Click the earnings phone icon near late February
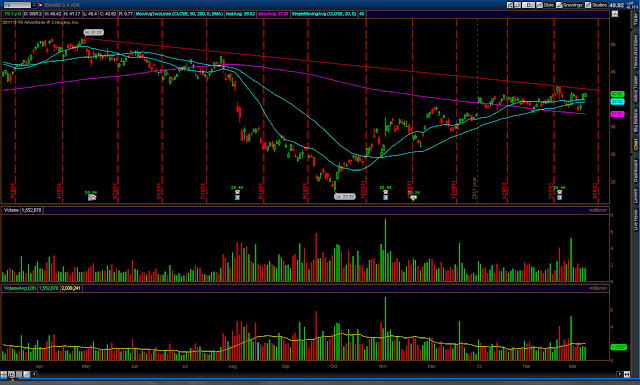The height and width of the screenshot is (385, 640). tap(559, 193)
